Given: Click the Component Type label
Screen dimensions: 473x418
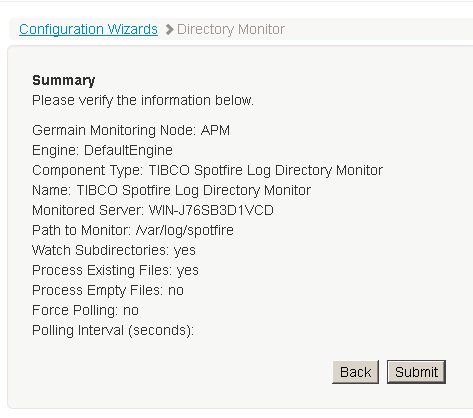Looking at the screenshot, I should [x=88, y=170].
